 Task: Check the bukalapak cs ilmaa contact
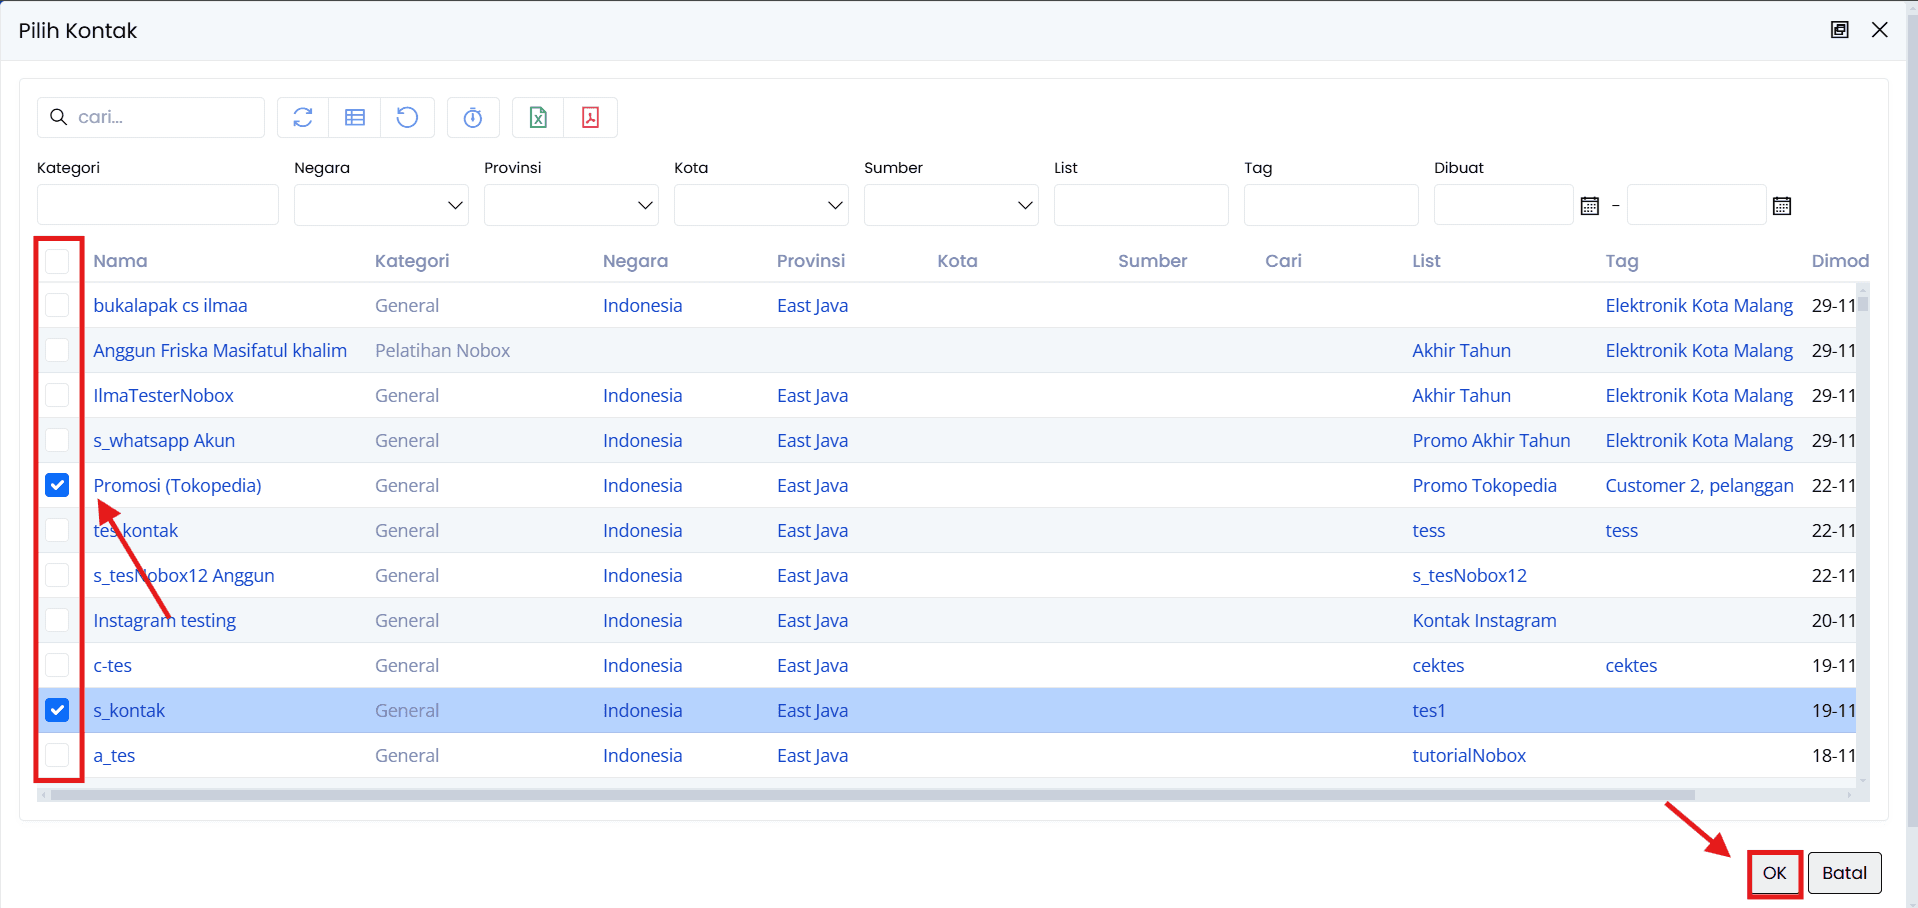pos(57,305)
